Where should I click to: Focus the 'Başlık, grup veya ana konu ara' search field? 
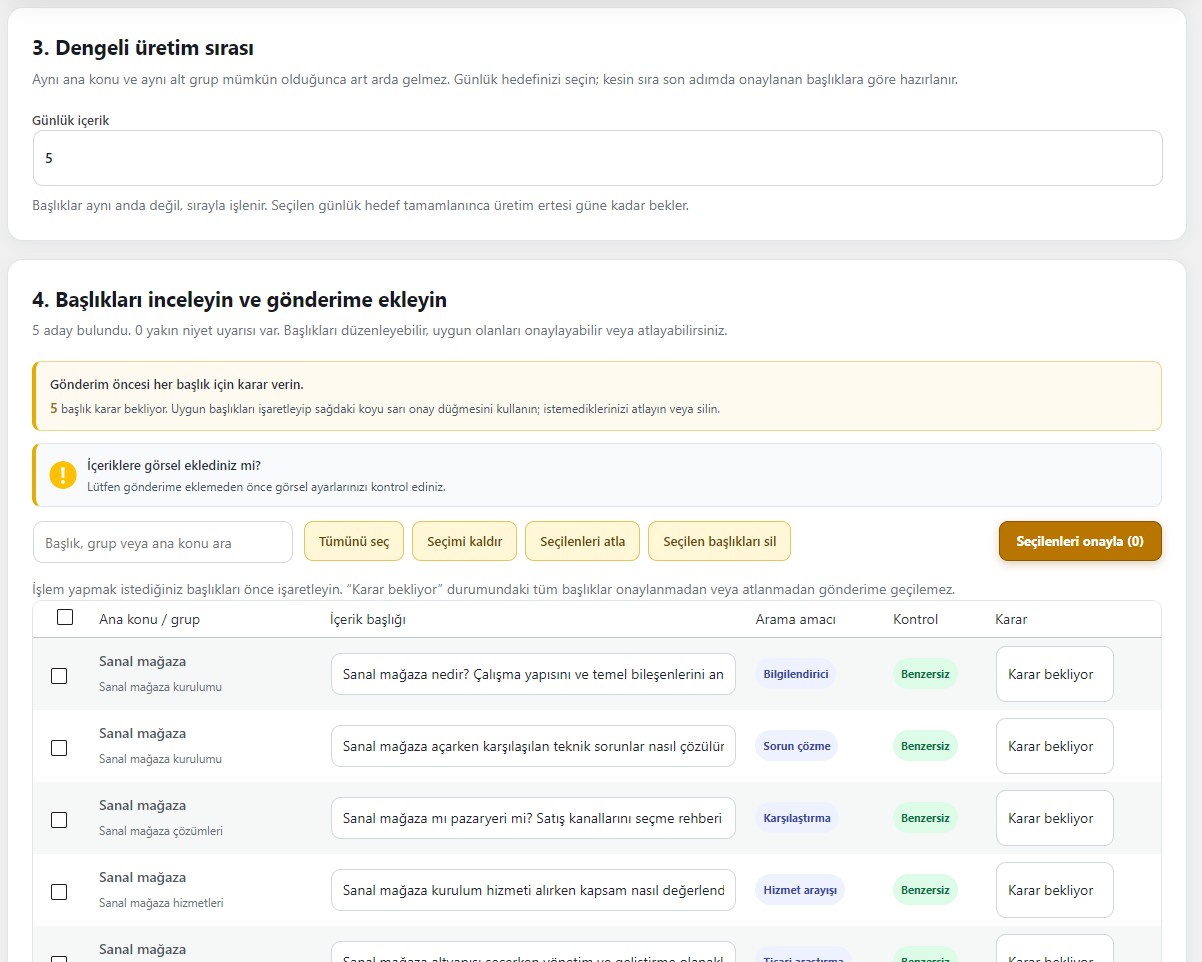pos(163,542)
